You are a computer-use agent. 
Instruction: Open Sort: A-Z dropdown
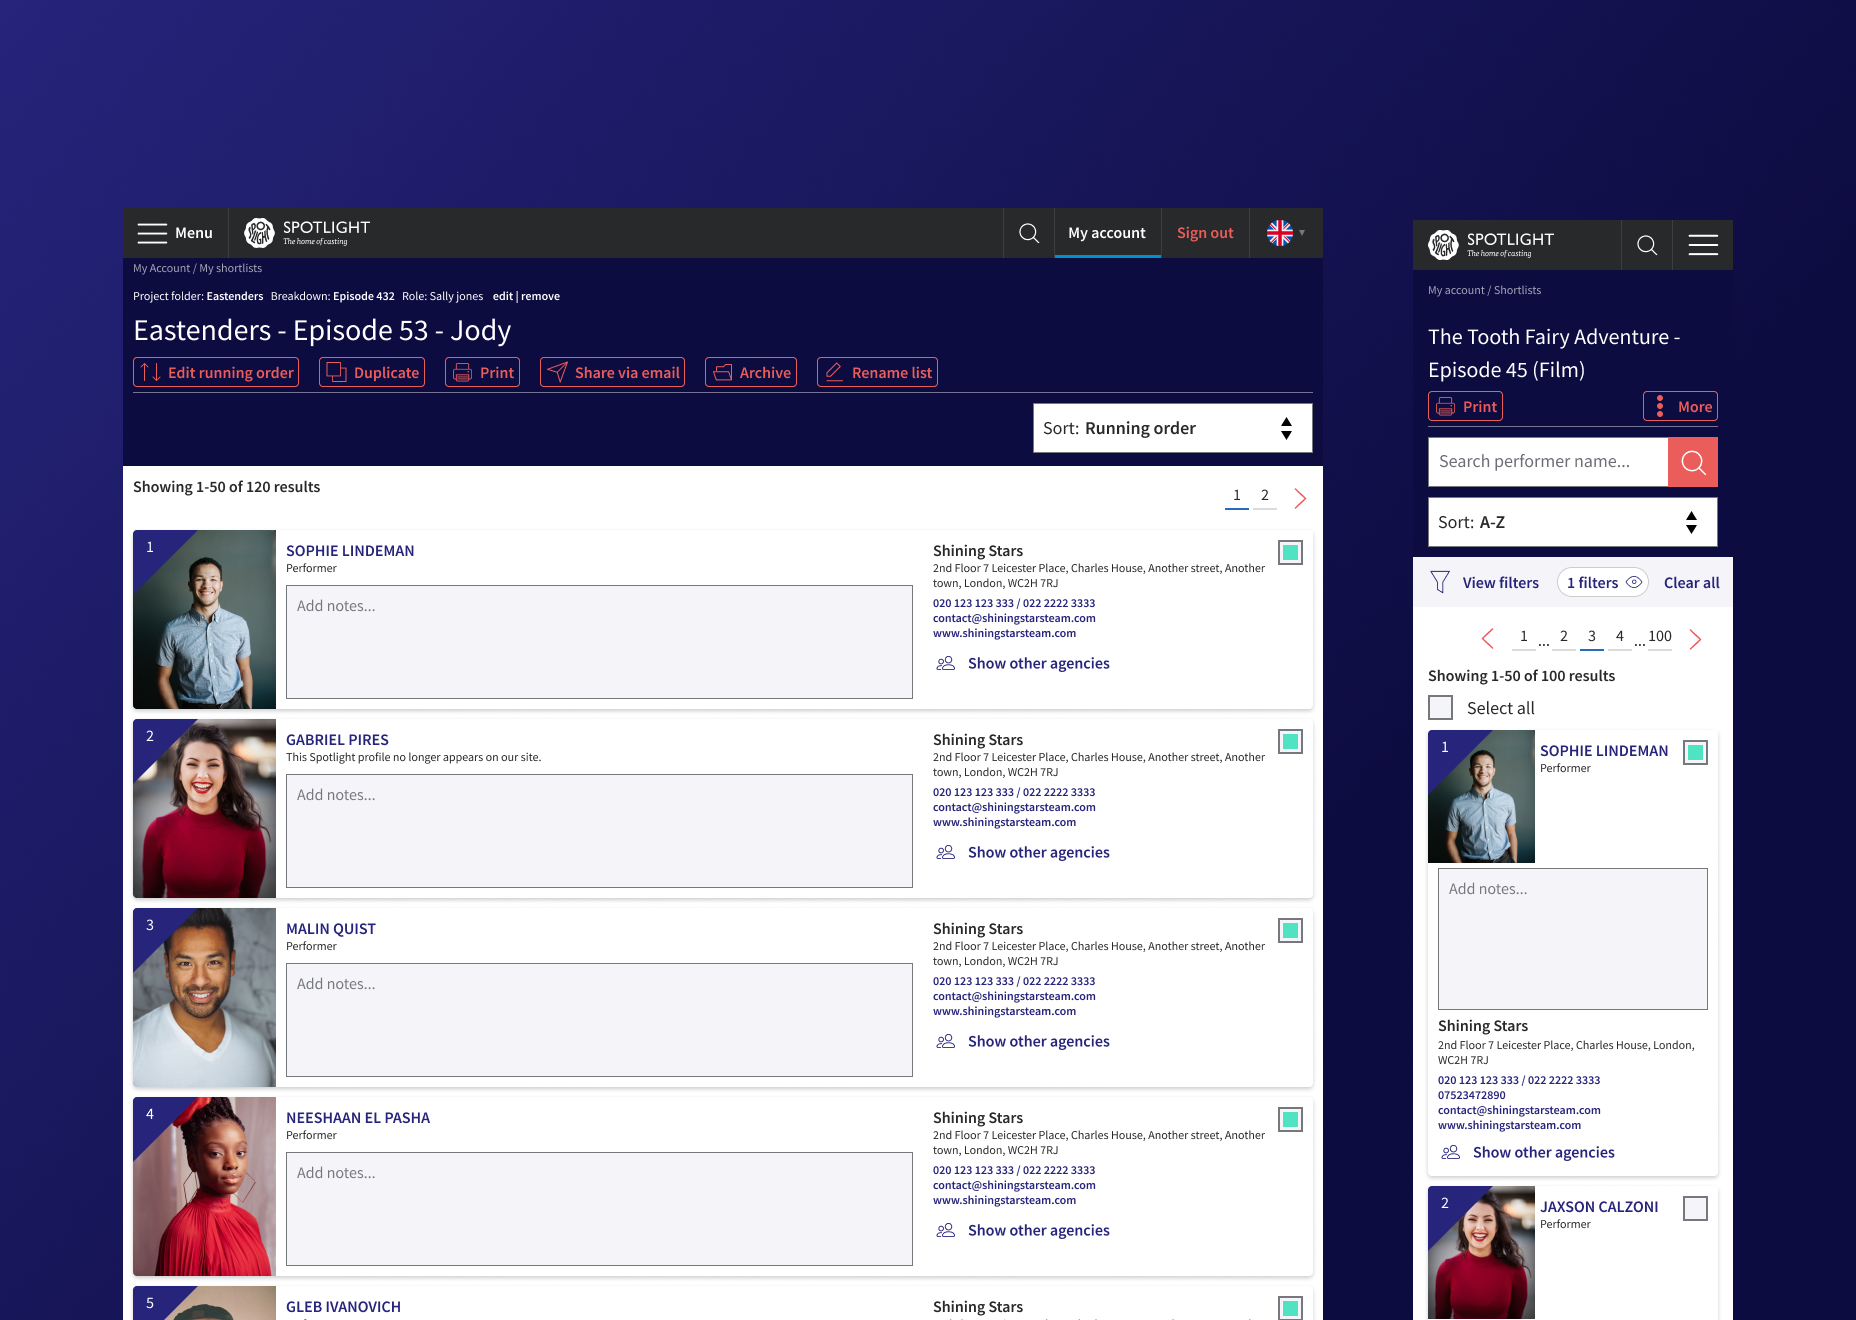[x=1573, y=522]
